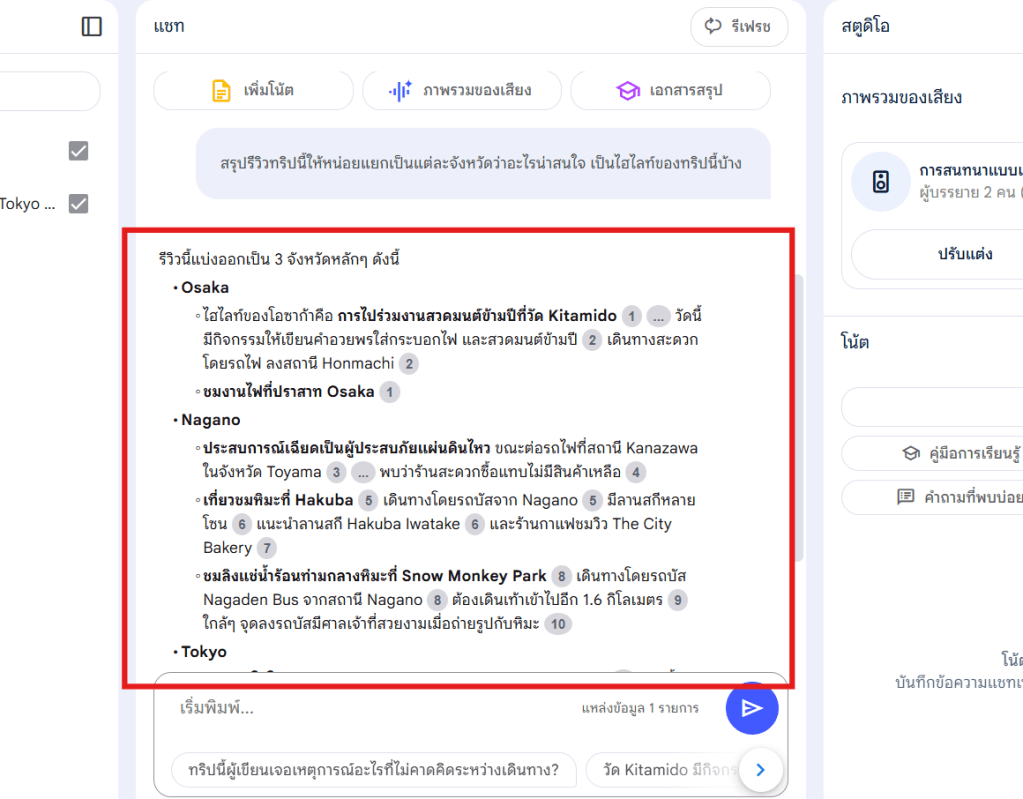Open citation 8 next to Snow Monkey Park
The height and width of the screenshot is (799, 1023).
(562, 577)
